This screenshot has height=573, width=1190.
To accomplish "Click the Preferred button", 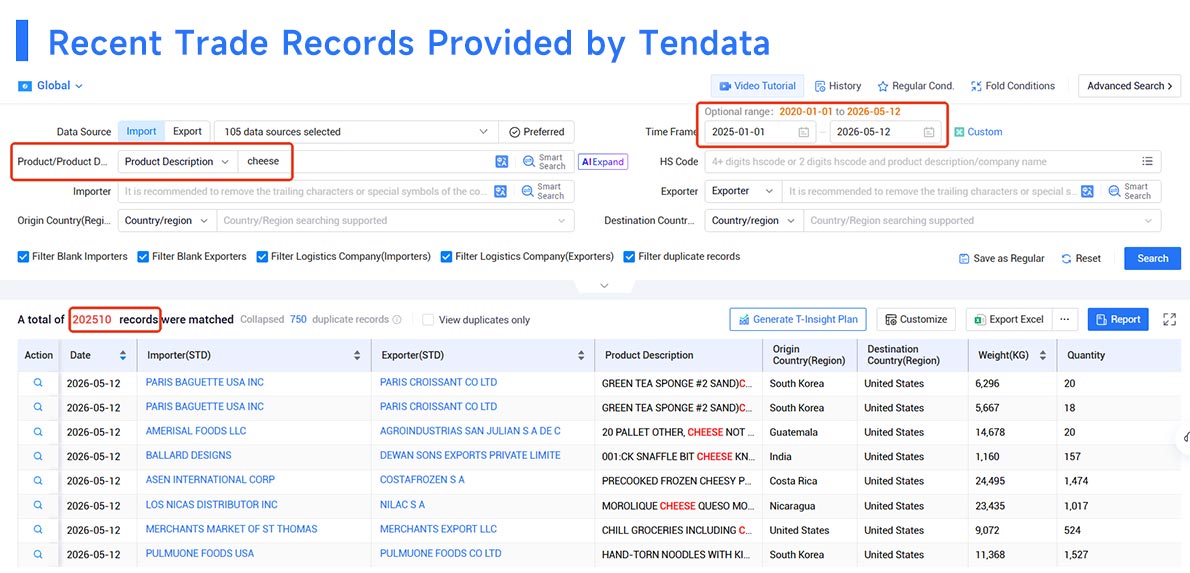I will pos(537,131).
